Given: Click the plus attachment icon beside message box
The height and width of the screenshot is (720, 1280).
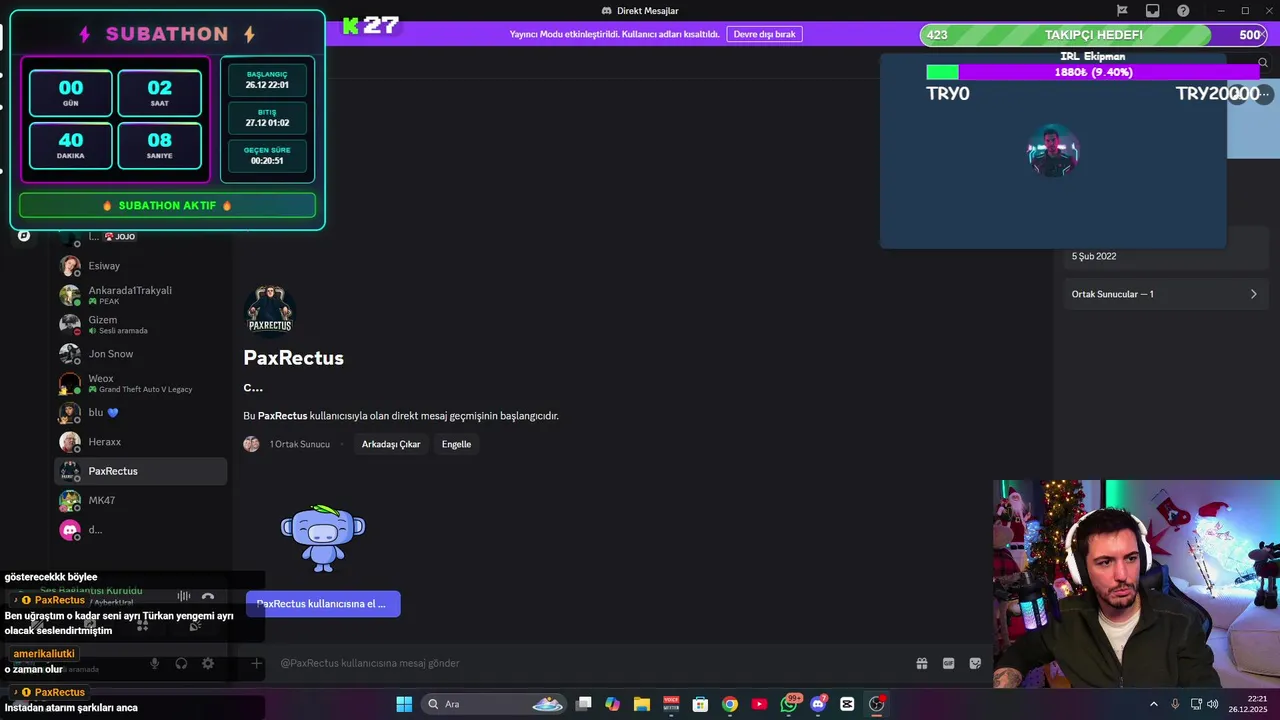Looking at the screenshot, I should pyautogui.click(x=256, y=663).
